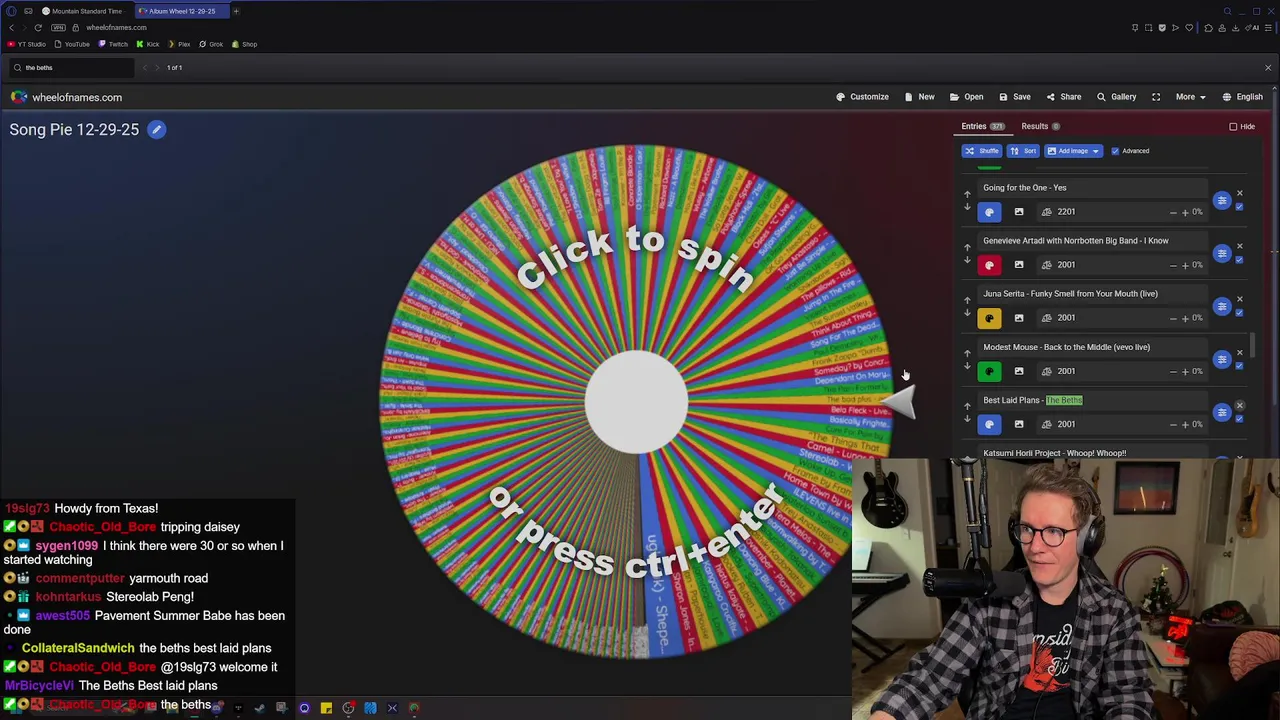
Task: Switch to the Entries tab
Action: [982, 126]
